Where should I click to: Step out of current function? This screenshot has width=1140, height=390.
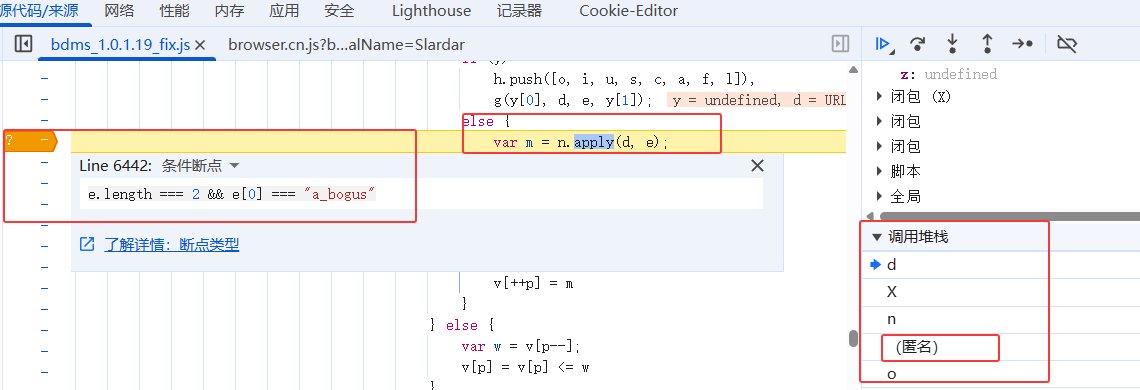(x=987, y=44)
